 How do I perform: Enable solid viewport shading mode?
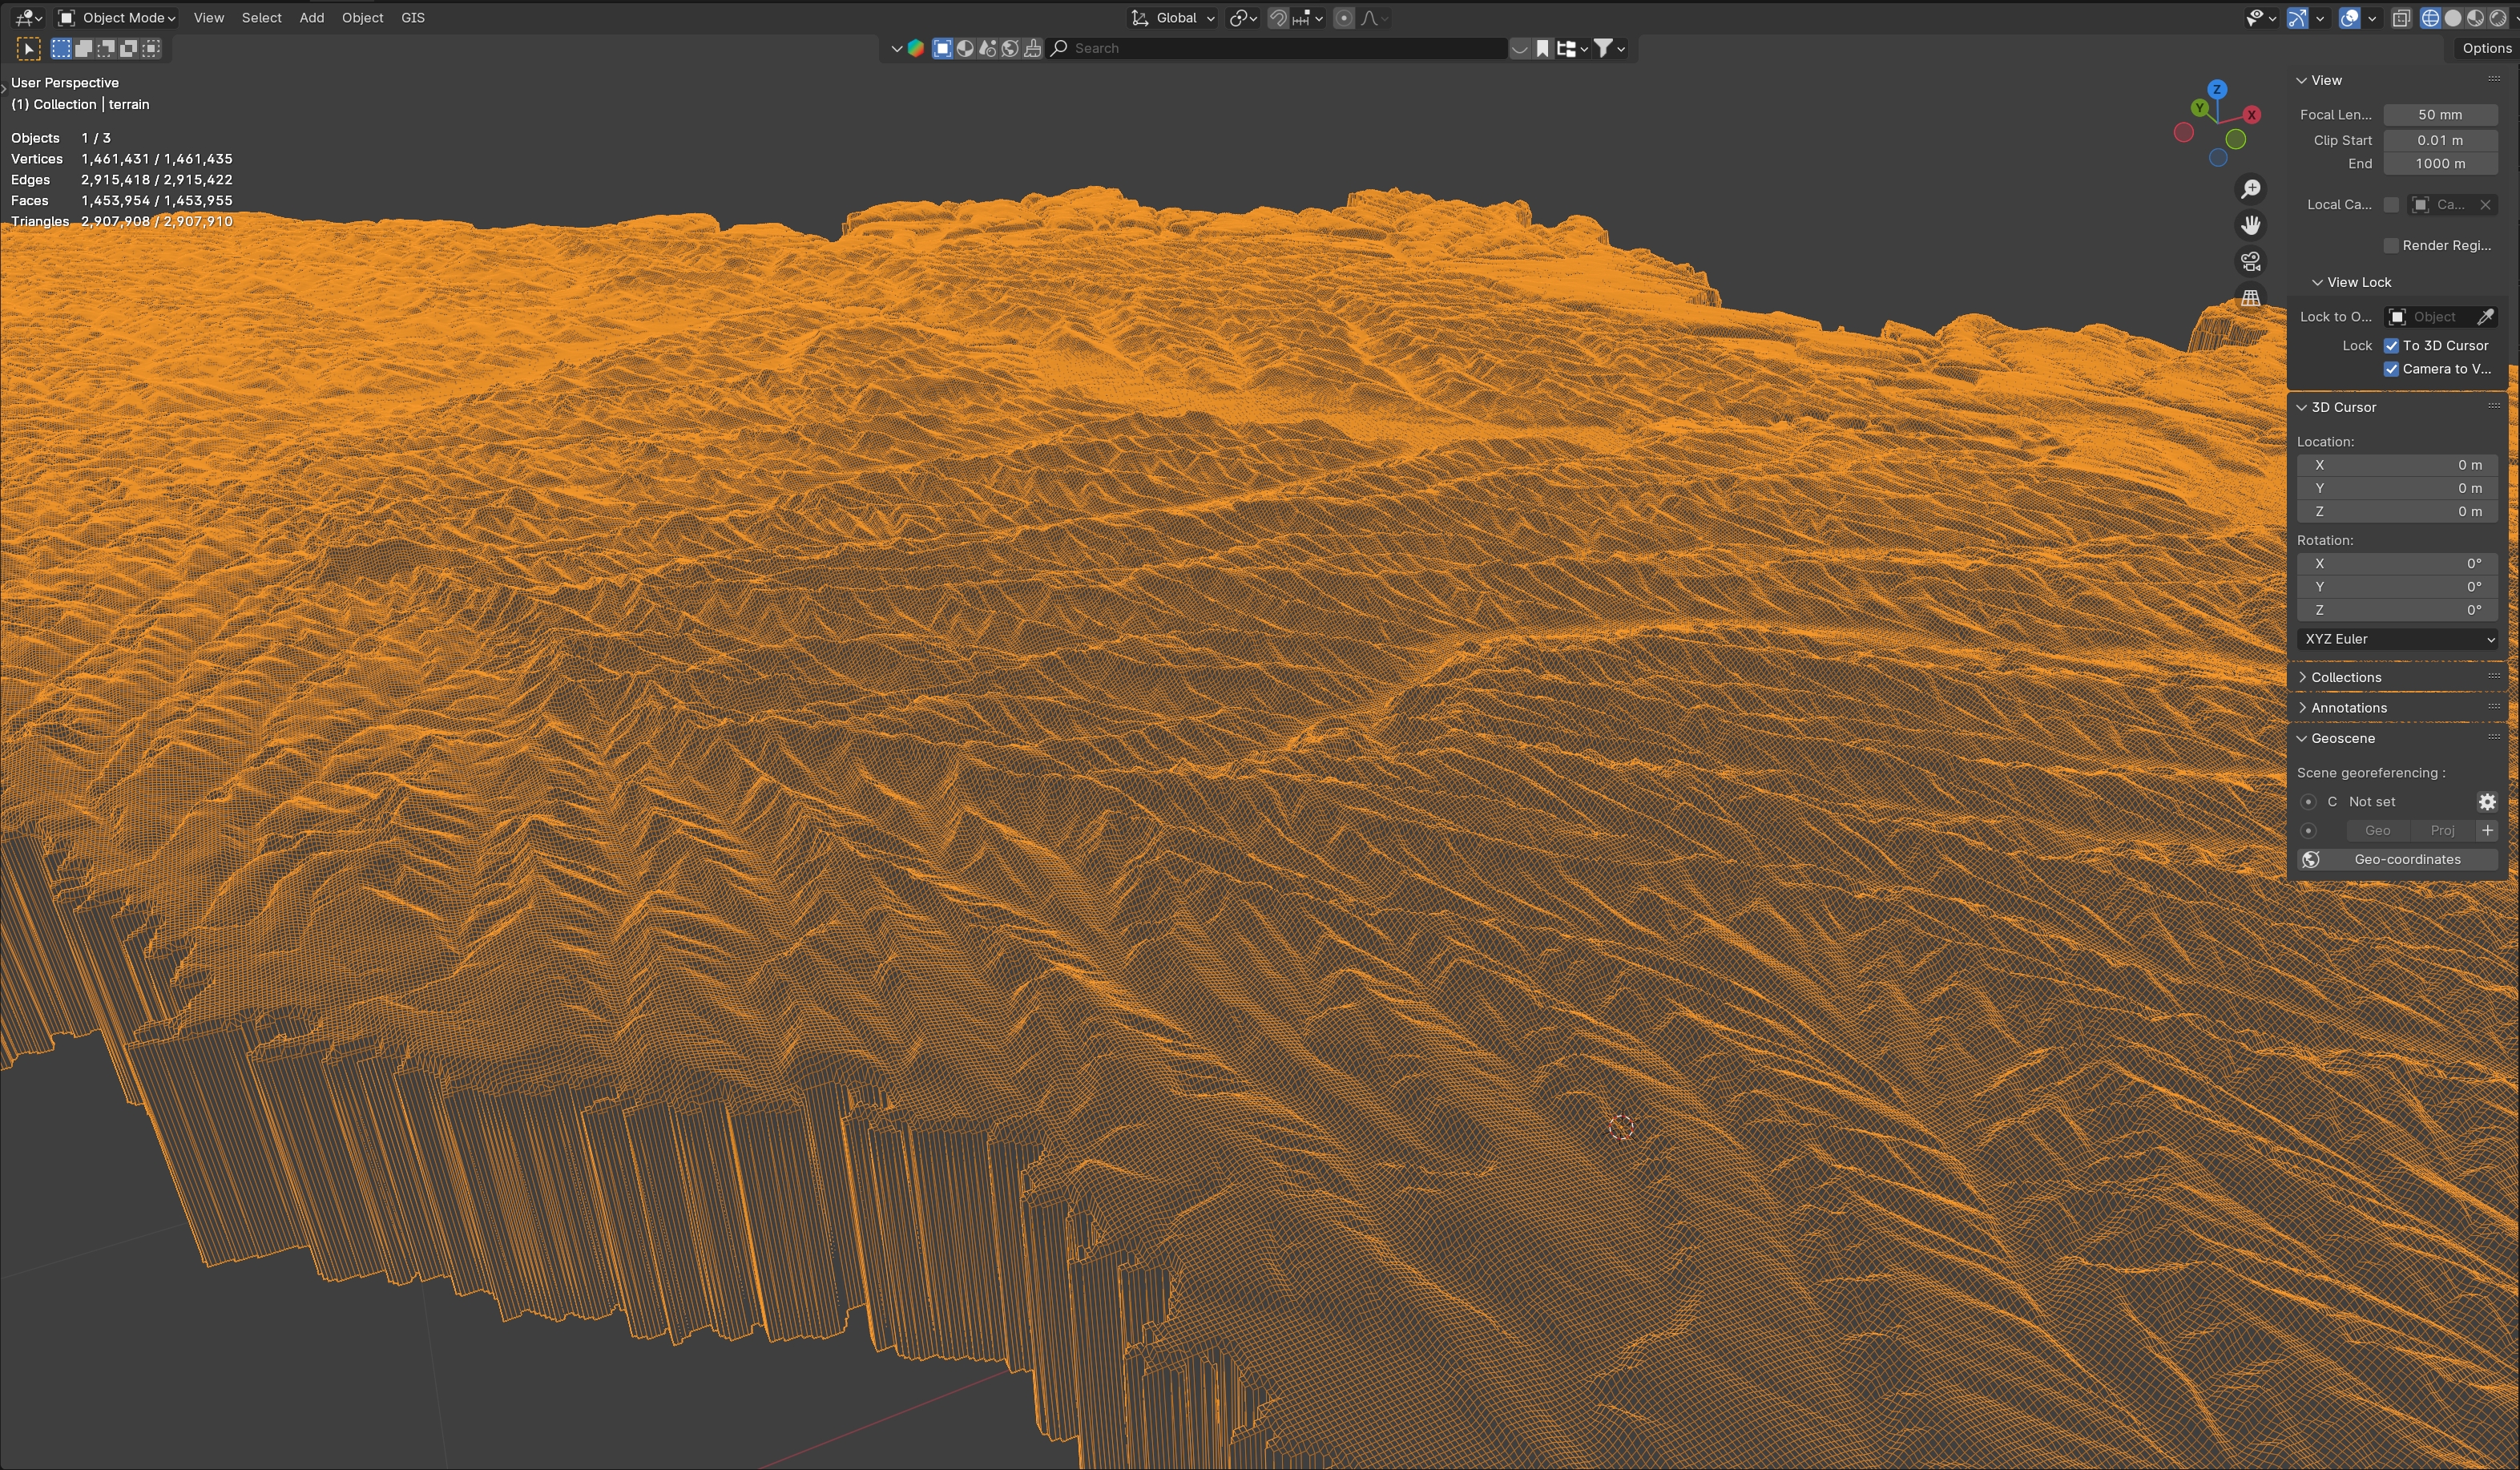[x=2452, y=18]
